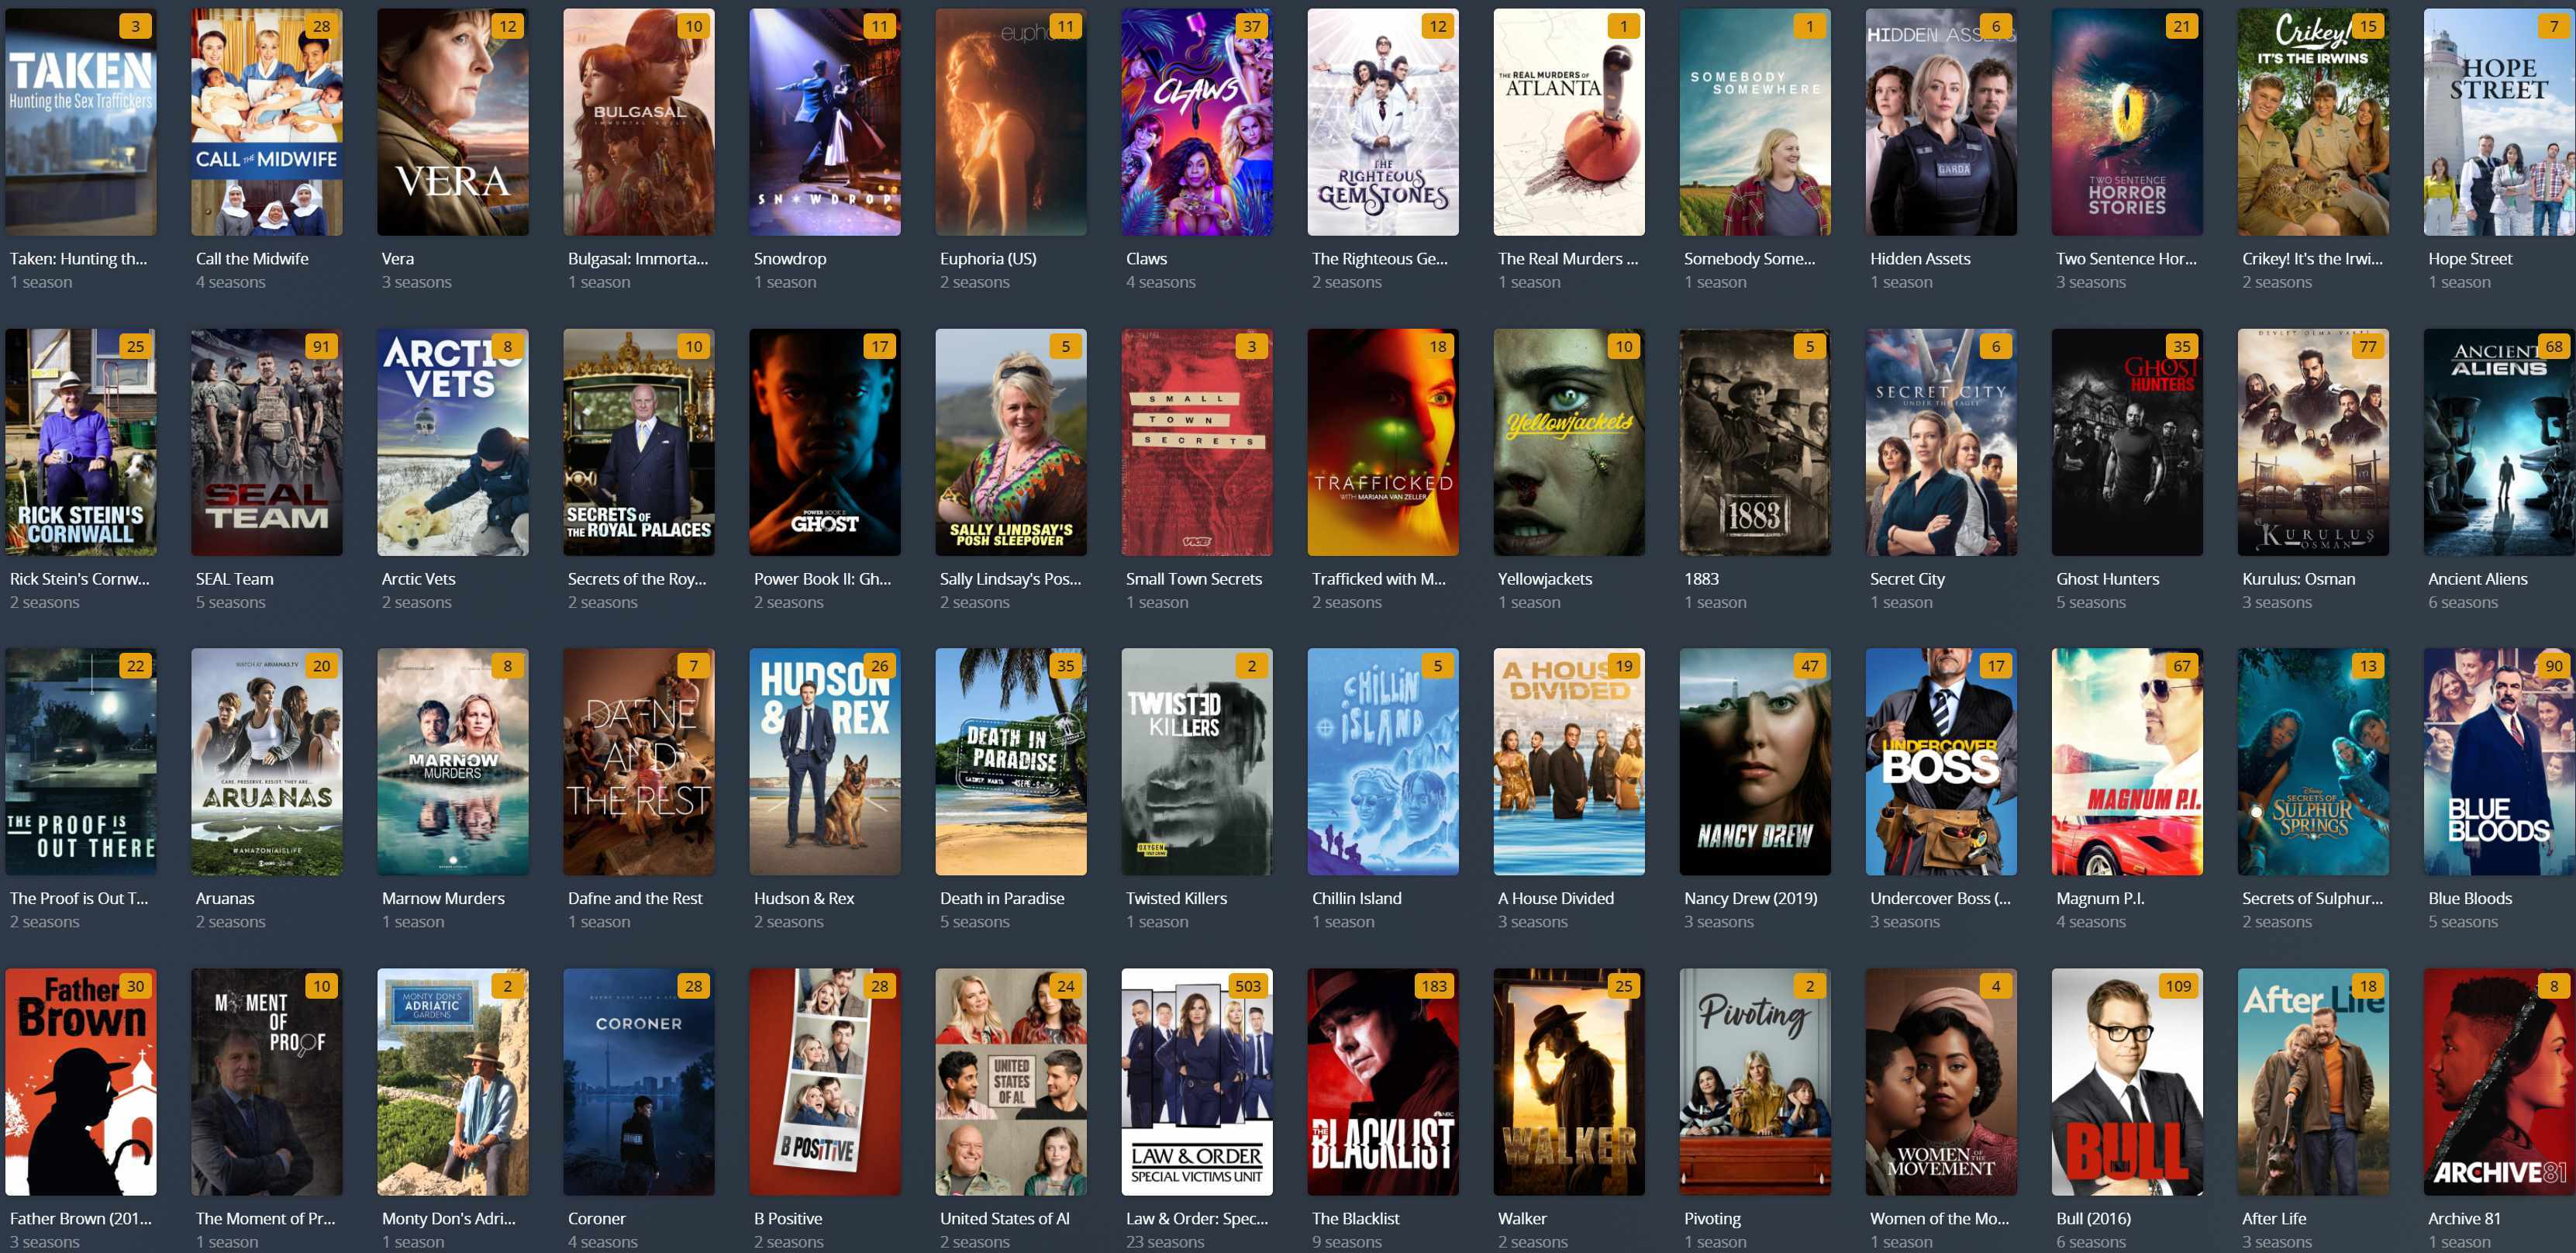Click the Call the Midwife poster
Screen dimensions: 2576x1253
(x=266, y=122)
